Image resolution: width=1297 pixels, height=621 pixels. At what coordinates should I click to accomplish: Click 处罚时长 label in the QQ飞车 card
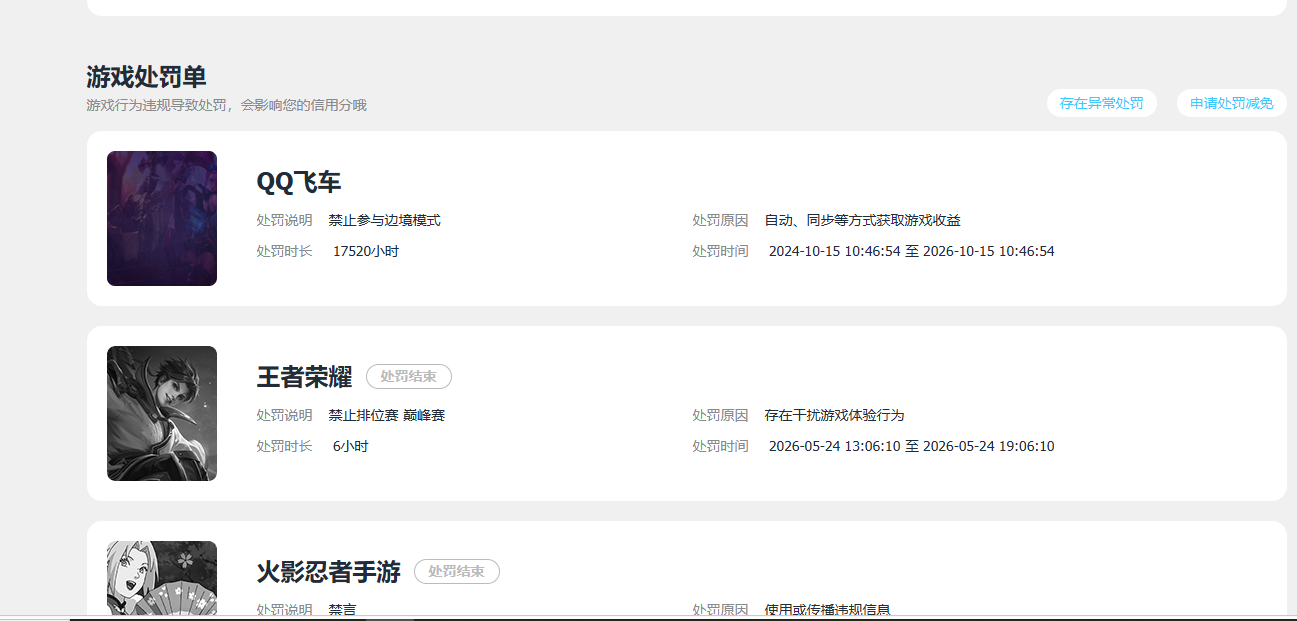click(x=284, y=251)
